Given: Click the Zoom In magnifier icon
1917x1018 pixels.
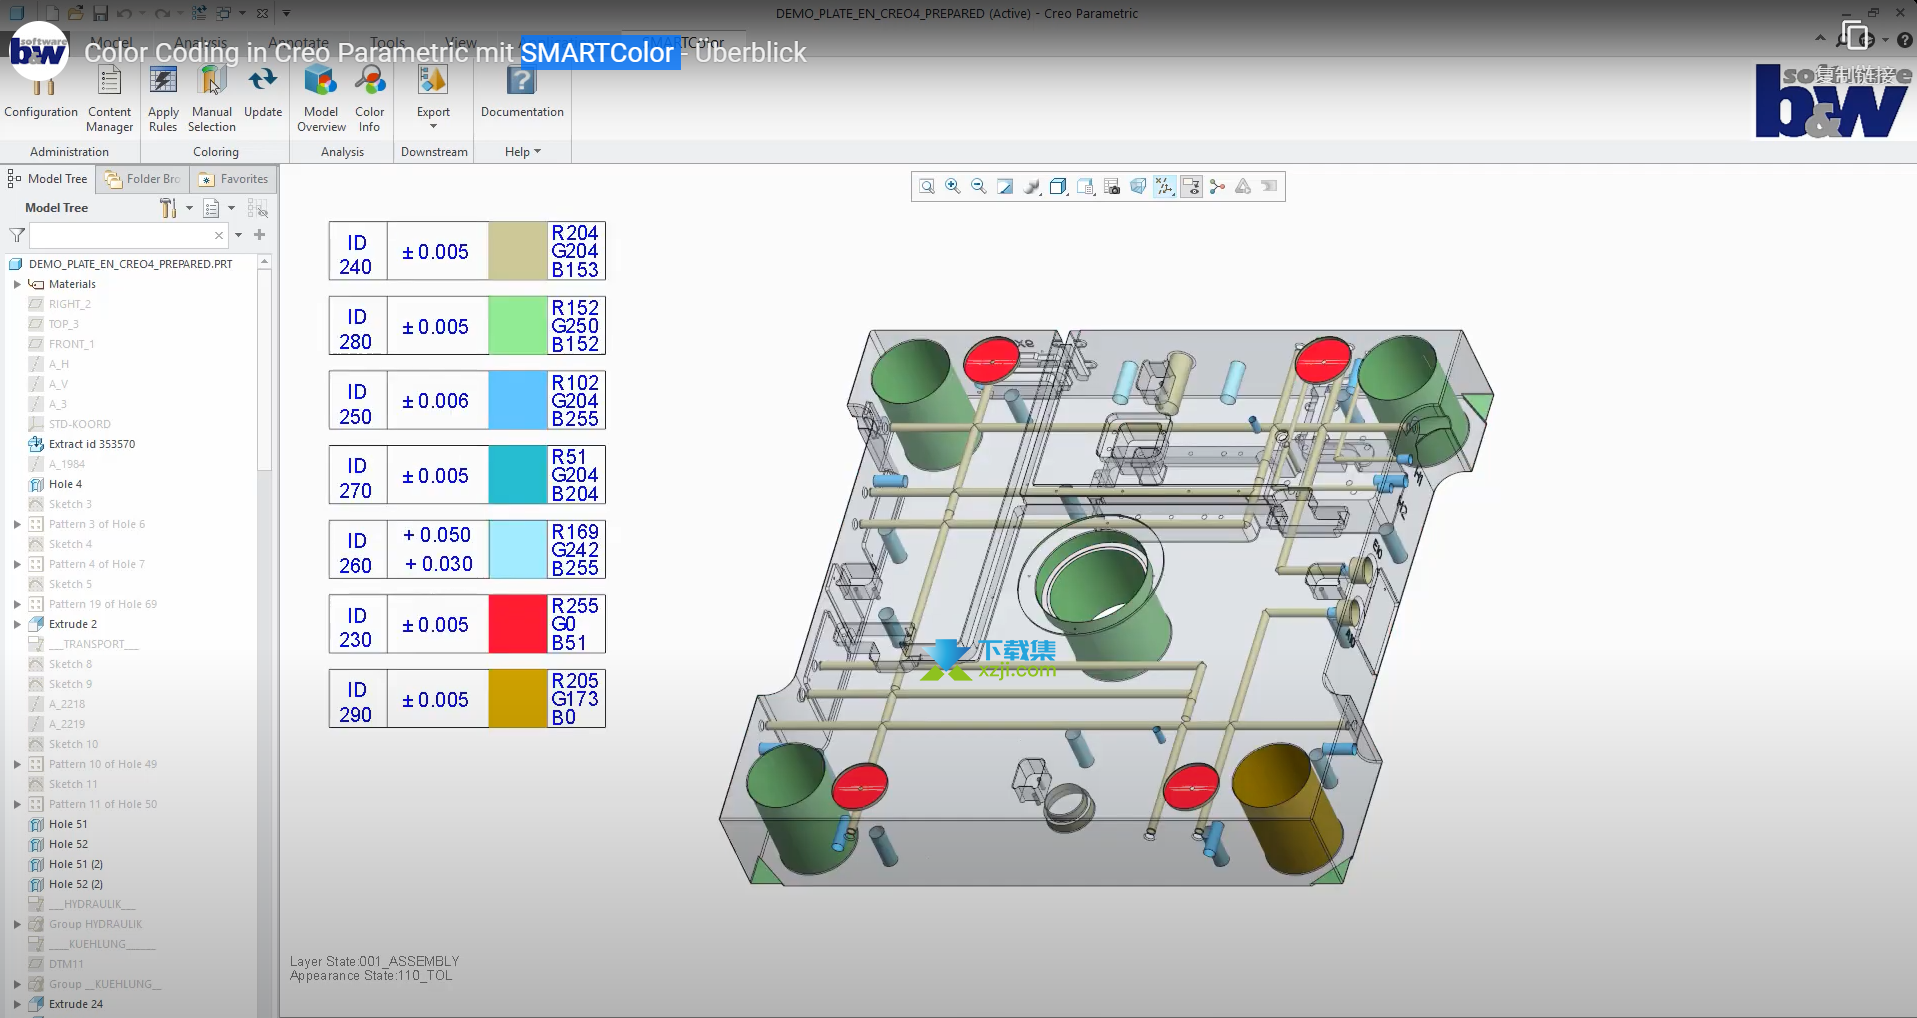Looking at the screenshot, I should point(953,186).
